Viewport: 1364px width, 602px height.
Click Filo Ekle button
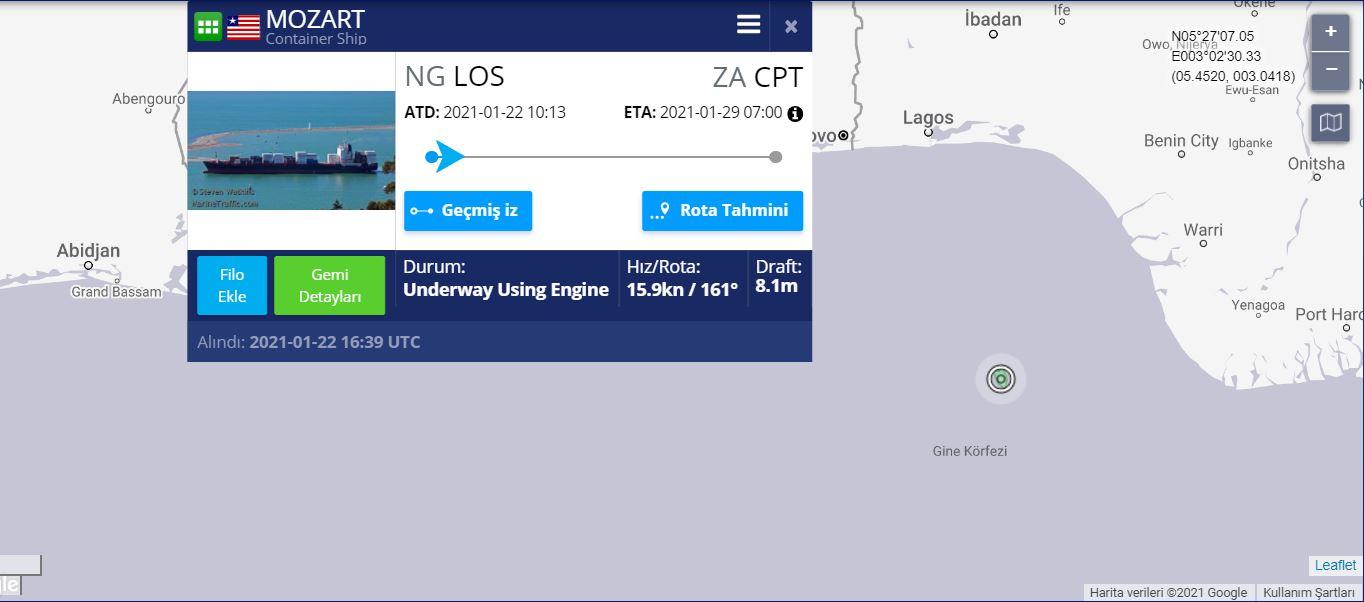[232, 285]
